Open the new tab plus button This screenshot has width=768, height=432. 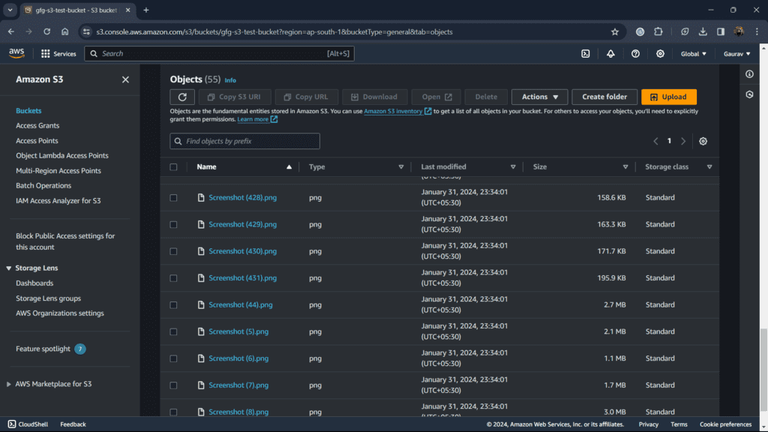tap(146, 10)
